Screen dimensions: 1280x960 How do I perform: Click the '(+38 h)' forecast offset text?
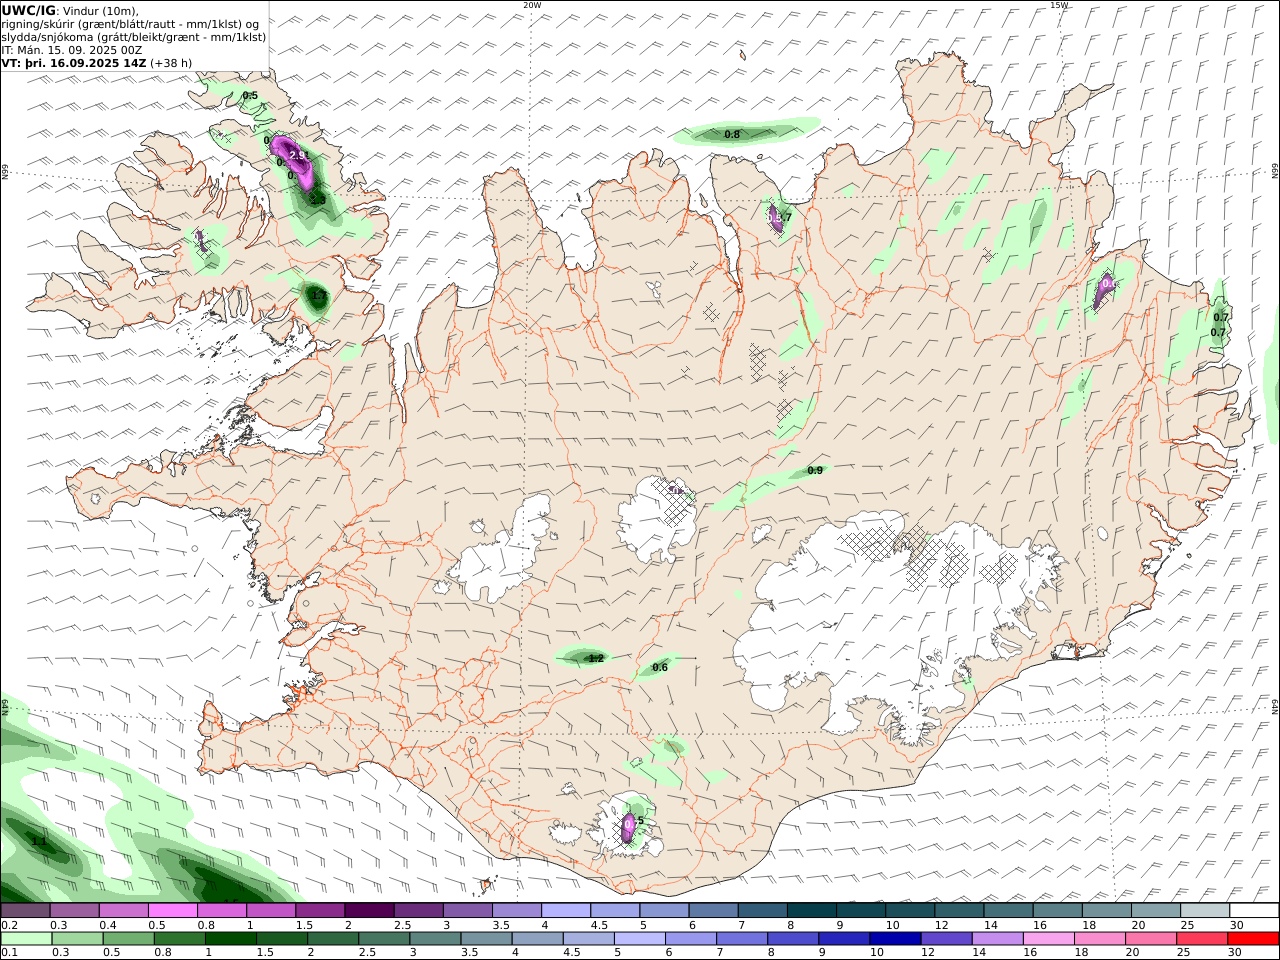pyautogui.click(x=171, y=63)
